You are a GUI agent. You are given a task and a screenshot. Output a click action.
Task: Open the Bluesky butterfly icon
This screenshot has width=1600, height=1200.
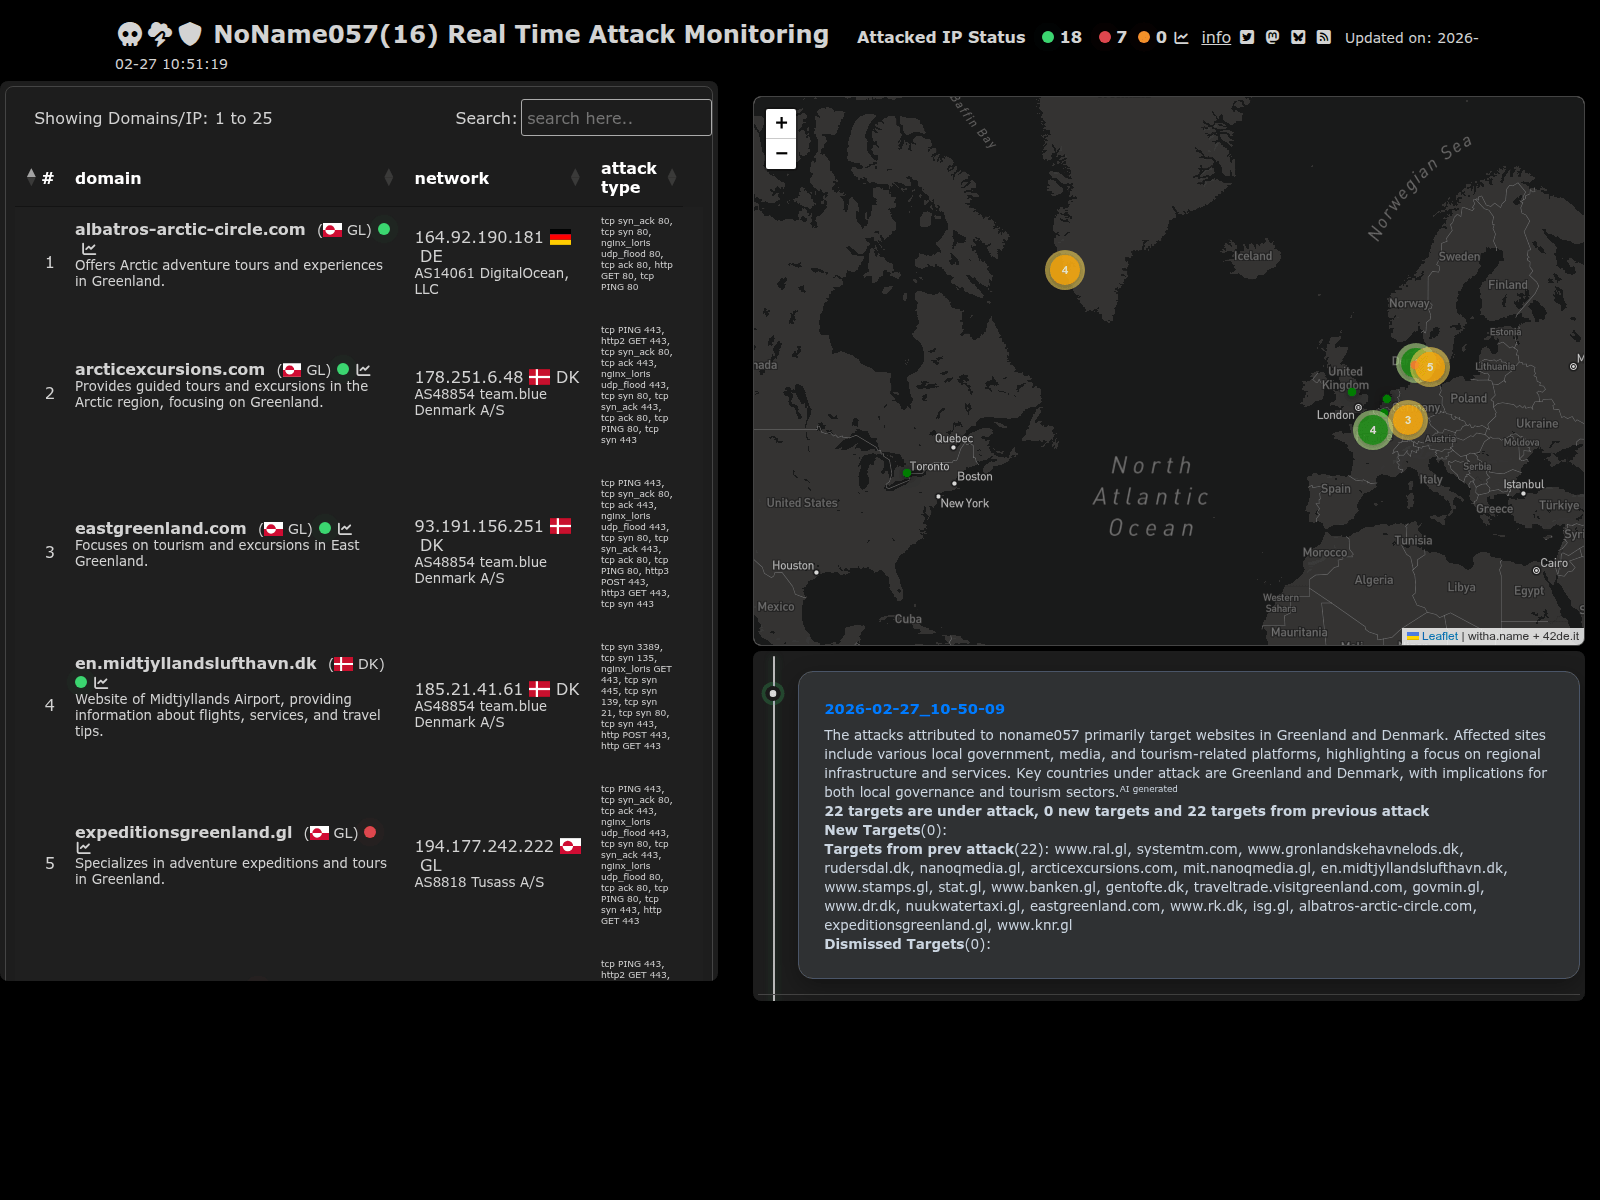[x=1298, y=37]
